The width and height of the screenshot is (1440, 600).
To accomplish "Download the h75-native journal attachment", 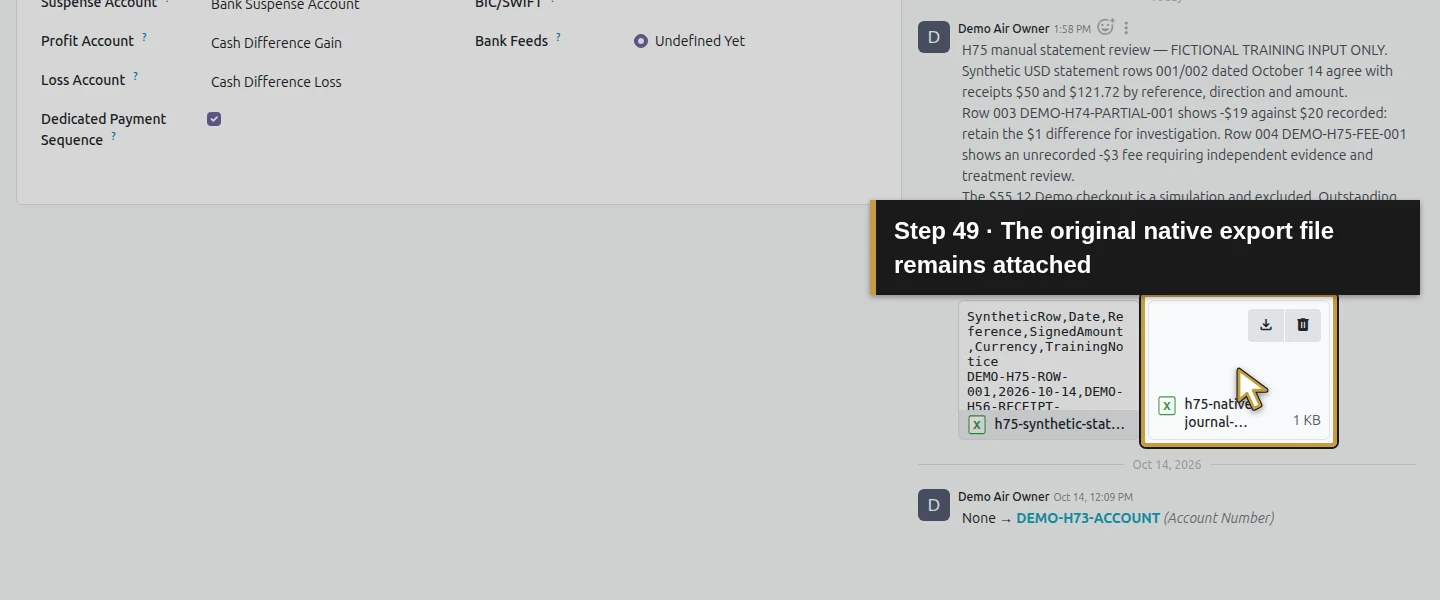I will (1266, 325).
